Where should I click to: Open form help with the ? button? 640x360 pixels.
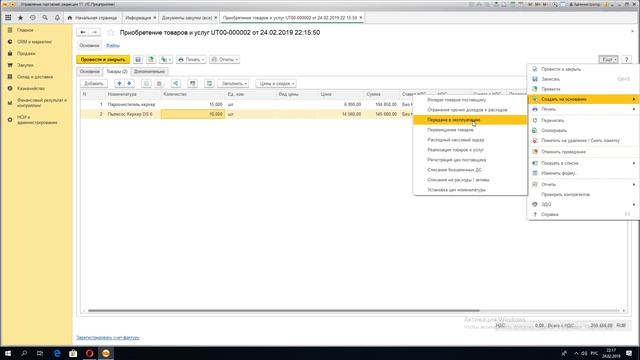[x=627, y=60]
